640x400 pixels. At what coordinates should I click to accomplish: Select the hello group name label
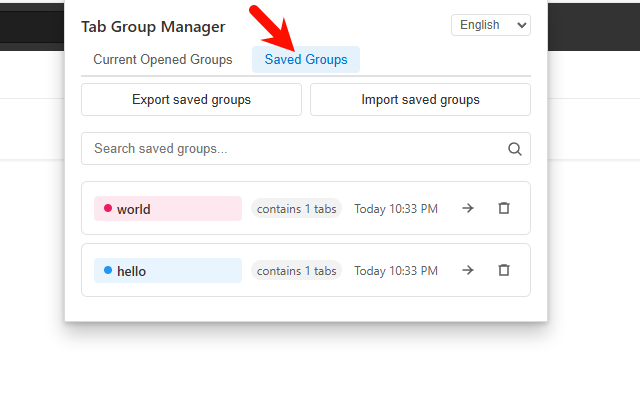[x=131, y=271]
